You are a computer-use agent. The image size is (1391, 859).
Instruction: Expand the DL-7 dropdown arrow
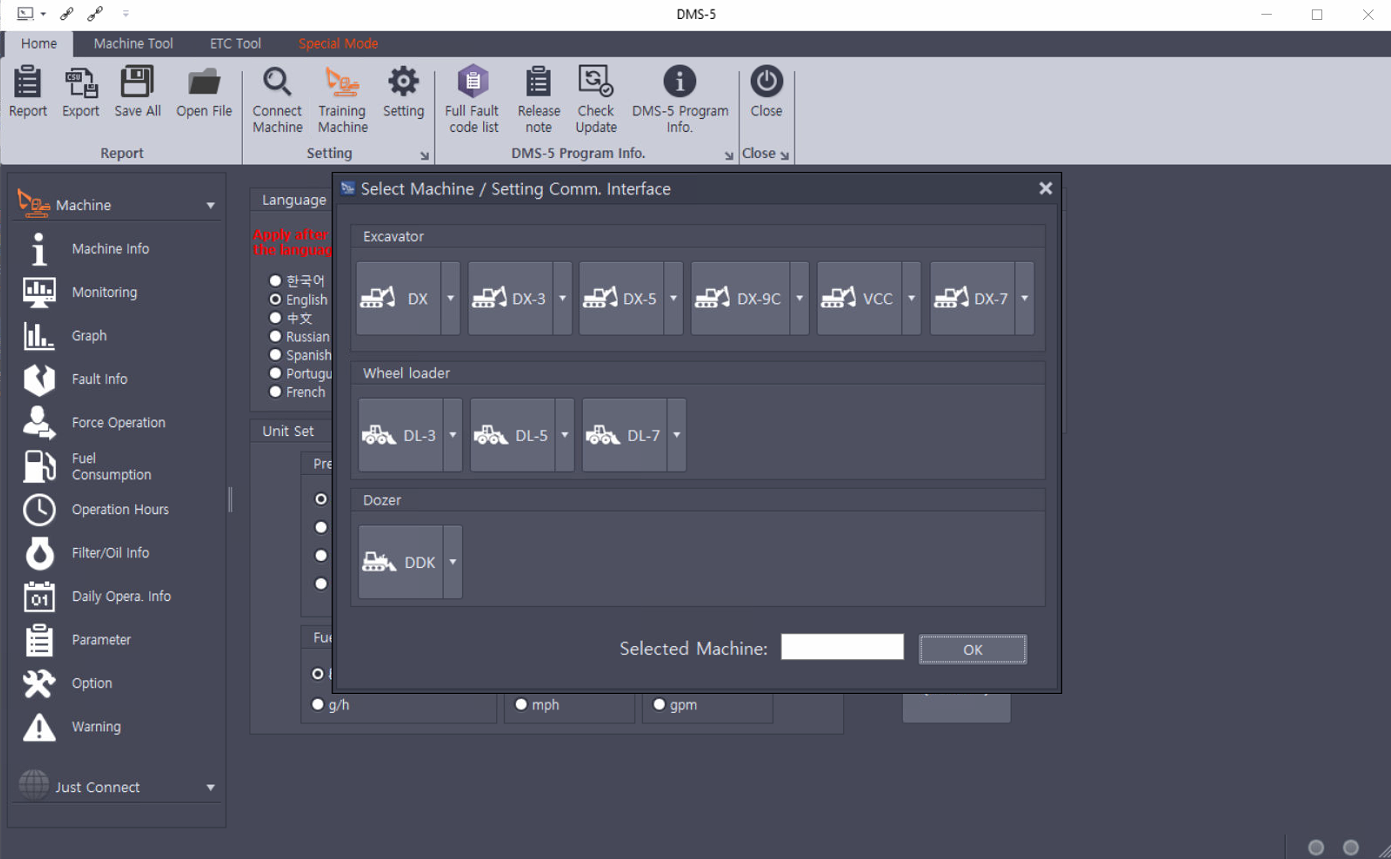(x=677, y=435)
